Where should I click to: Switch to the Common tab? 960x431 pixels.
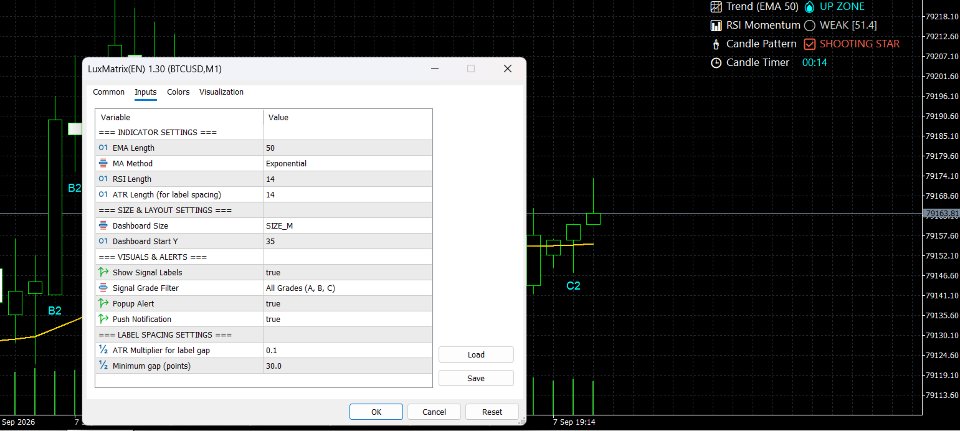(108, 92)
